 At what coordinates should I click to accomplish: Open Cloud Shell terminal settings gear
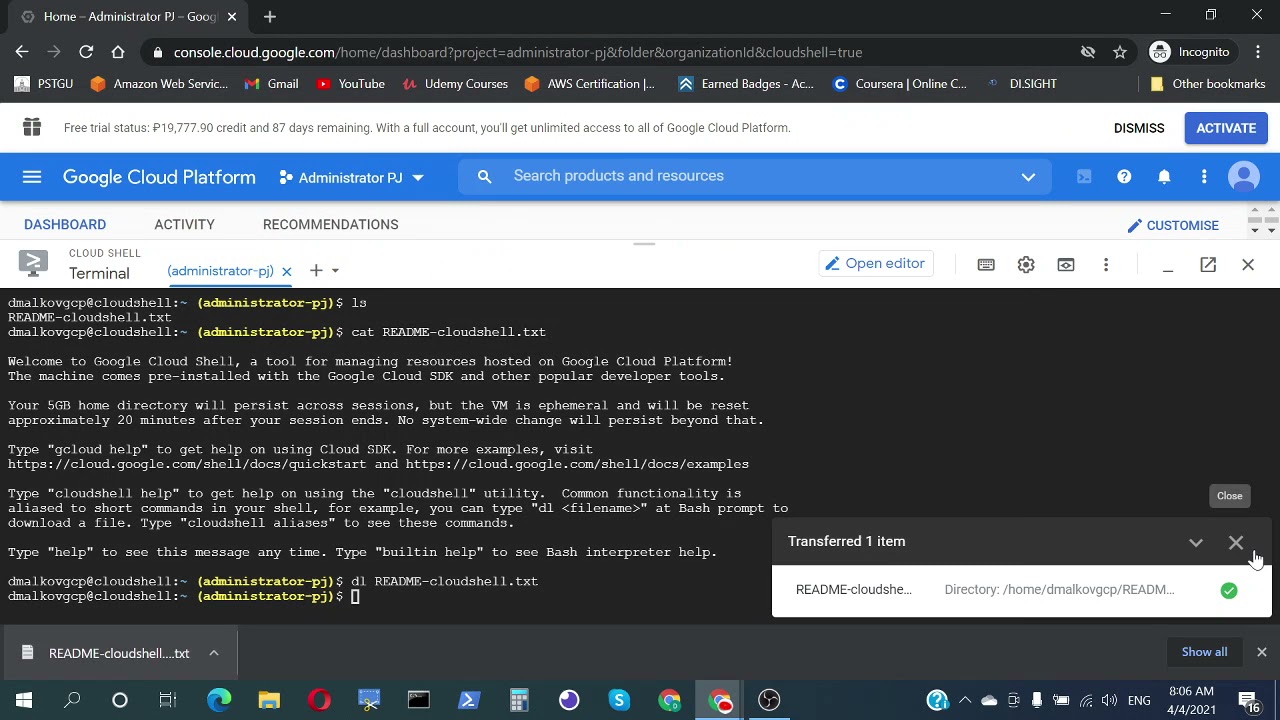(x=1026, y=265)
